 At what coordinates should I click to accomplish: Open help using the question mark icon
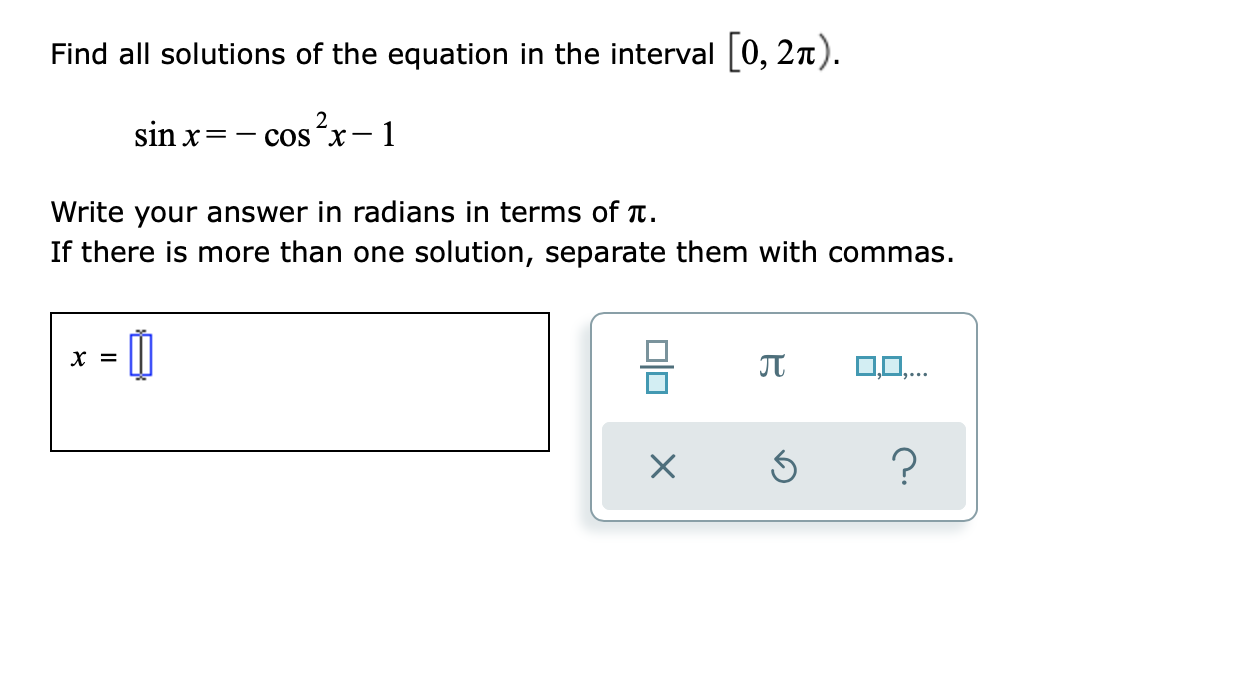(905, 467)
